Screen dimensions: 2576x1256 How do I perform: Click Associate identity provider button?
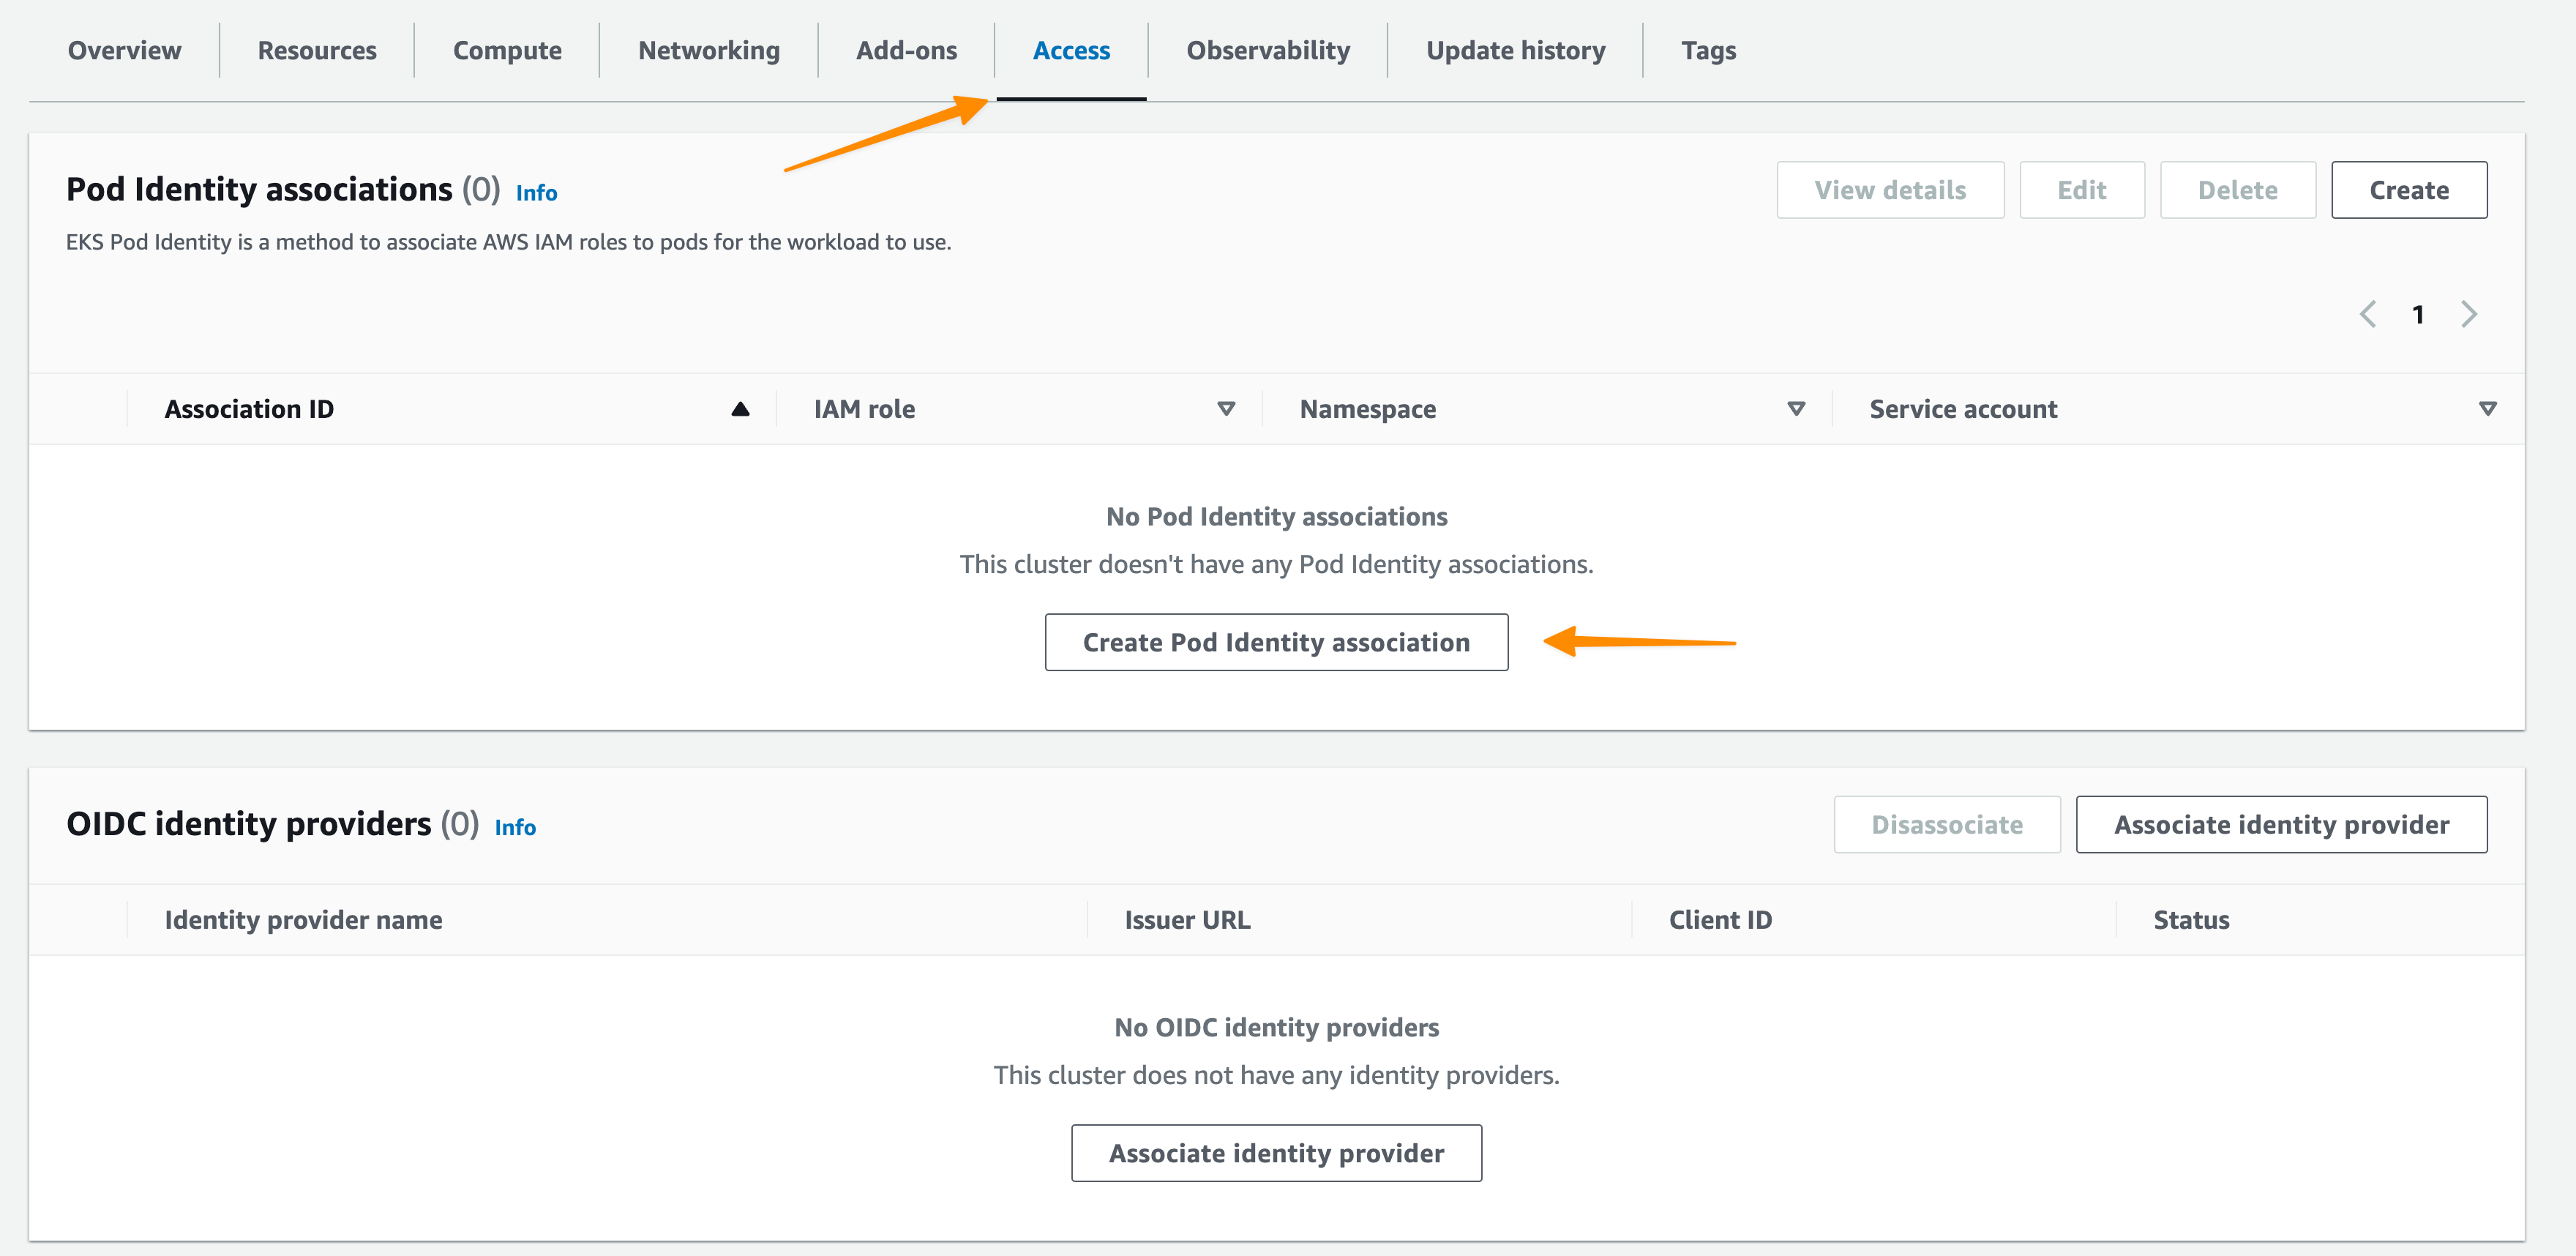2282,826
